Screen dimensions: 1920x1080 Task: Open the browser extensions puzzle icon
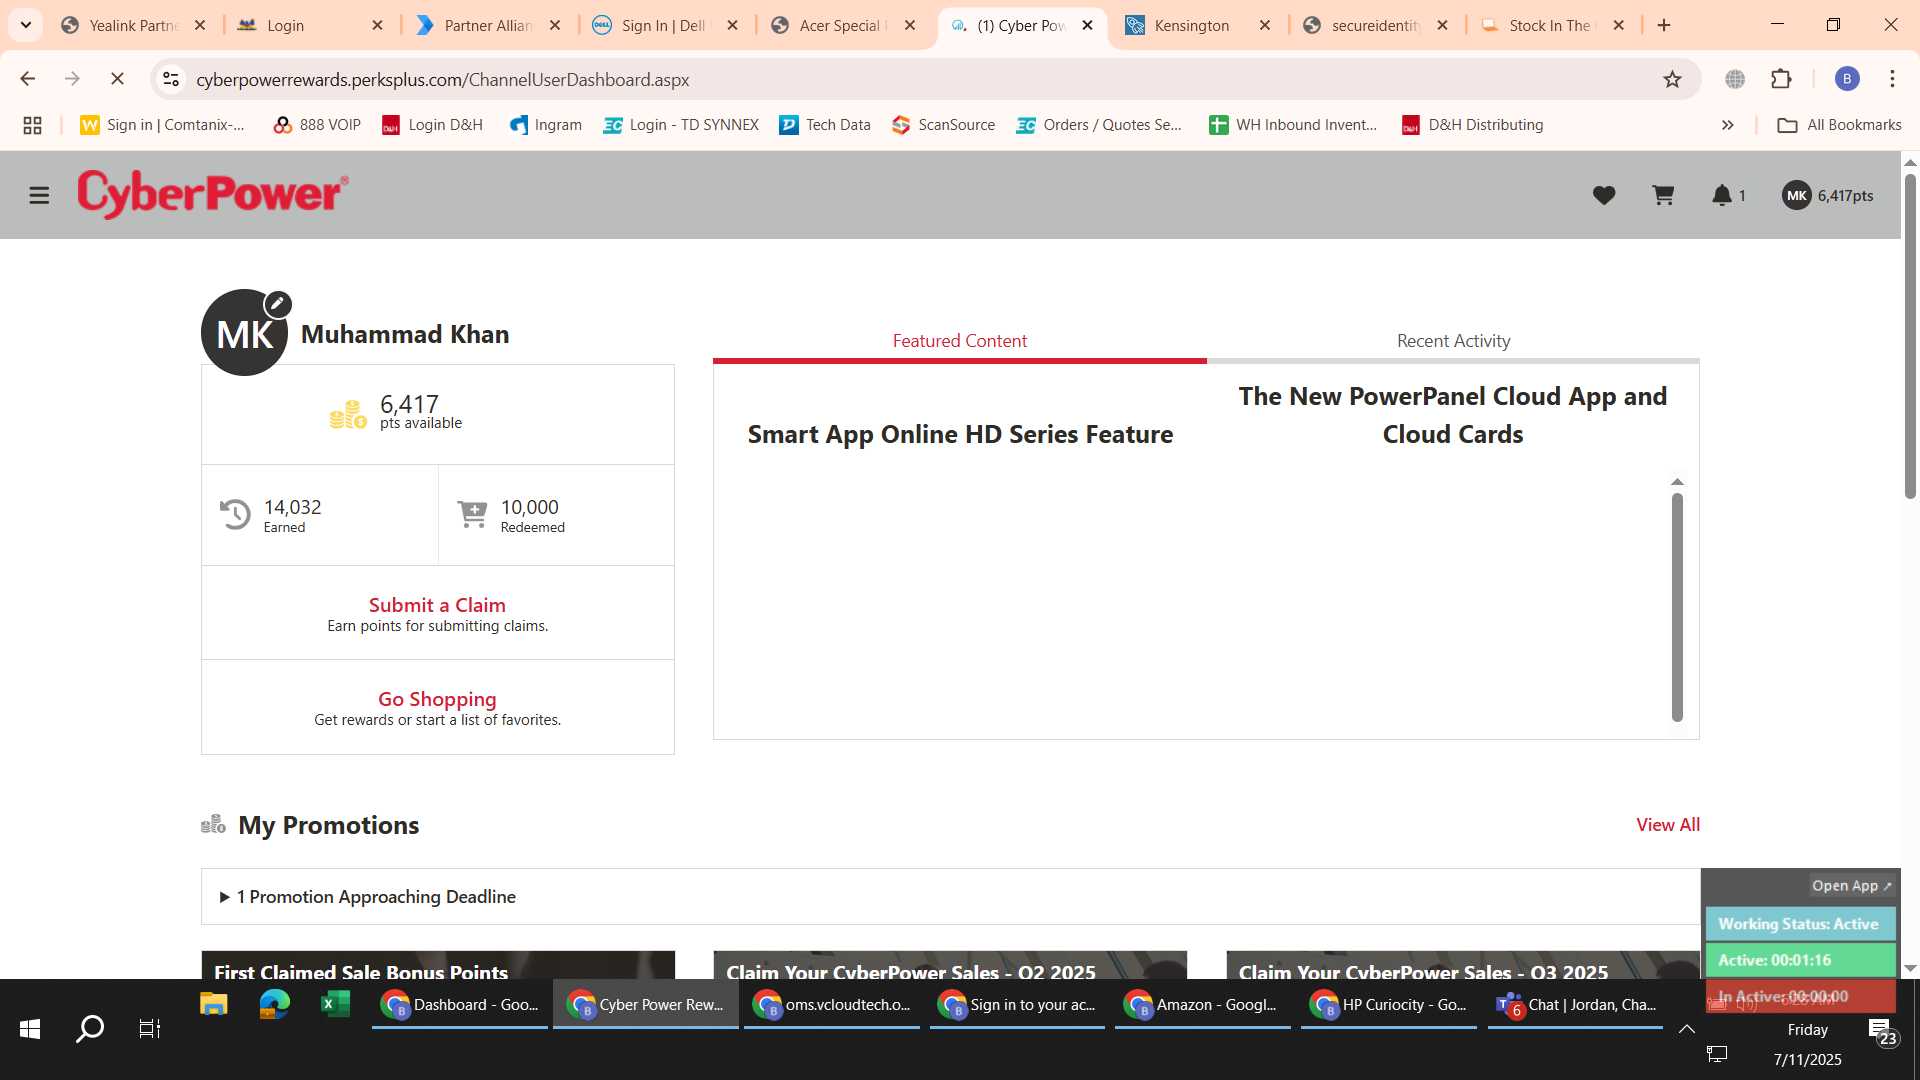coord(1781,79)
